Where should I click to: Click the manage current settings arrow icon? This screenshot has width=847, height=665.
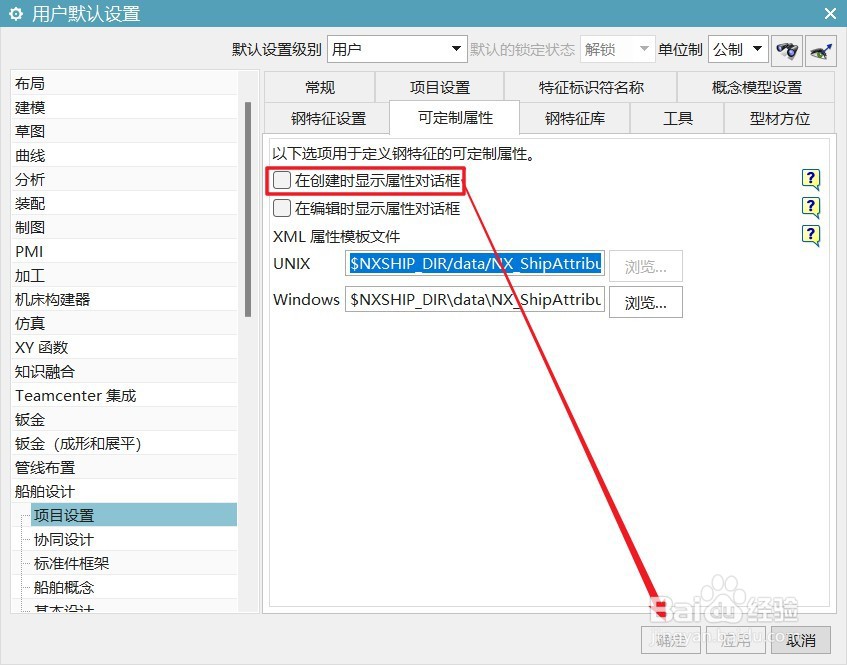click(x=818, y=50)
